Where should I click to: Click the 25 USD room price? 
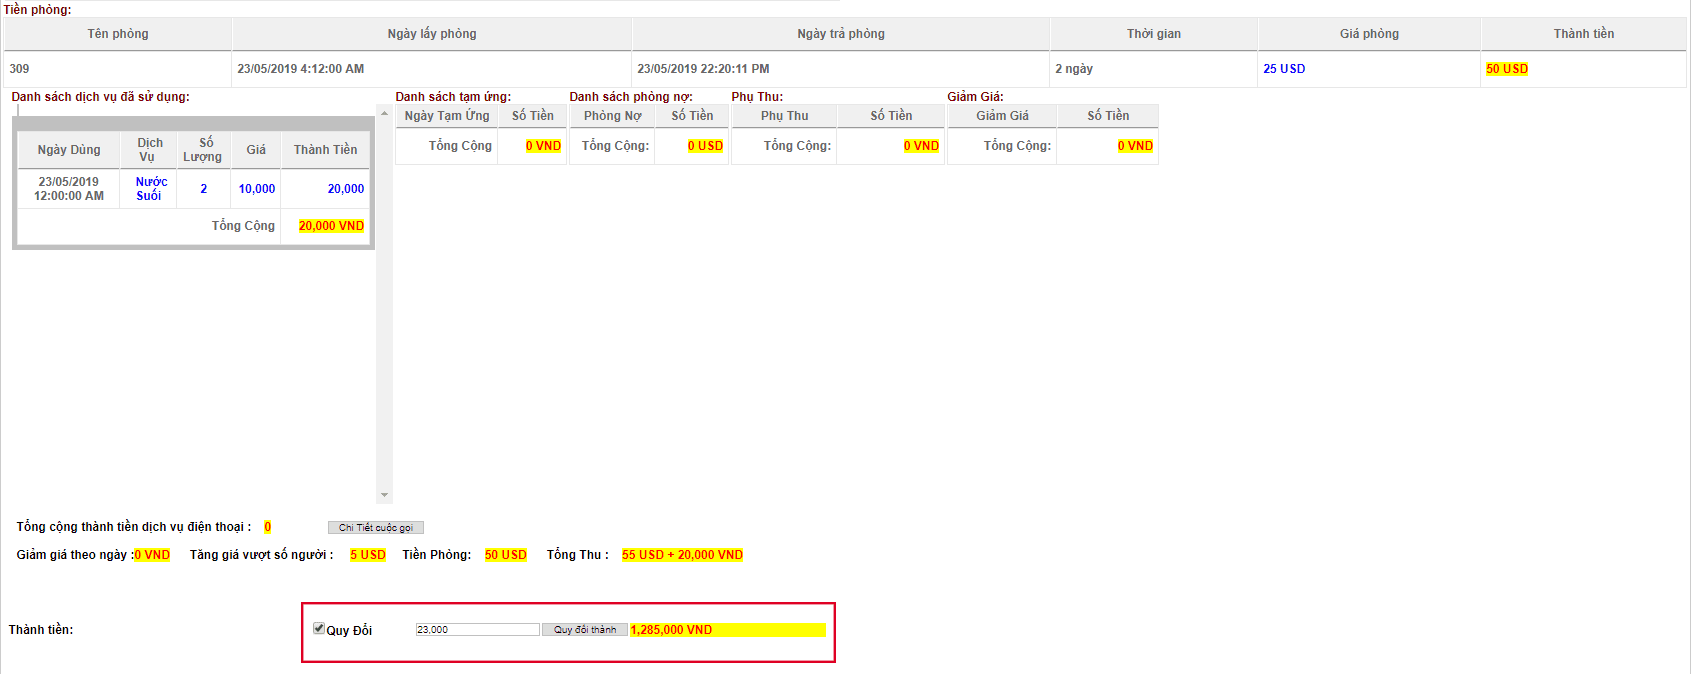[x=1284, y=69]
